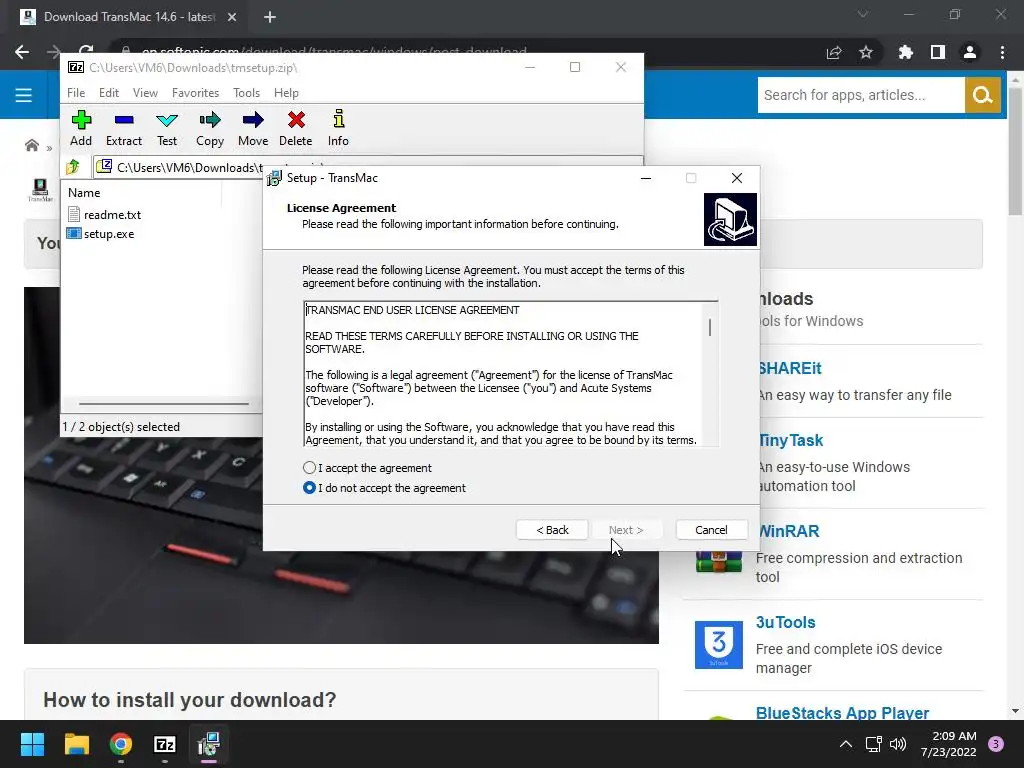This screenshot has height=768, width=1024.
Task: Open Chrome three-dot menu
Action: [1002, 52]
